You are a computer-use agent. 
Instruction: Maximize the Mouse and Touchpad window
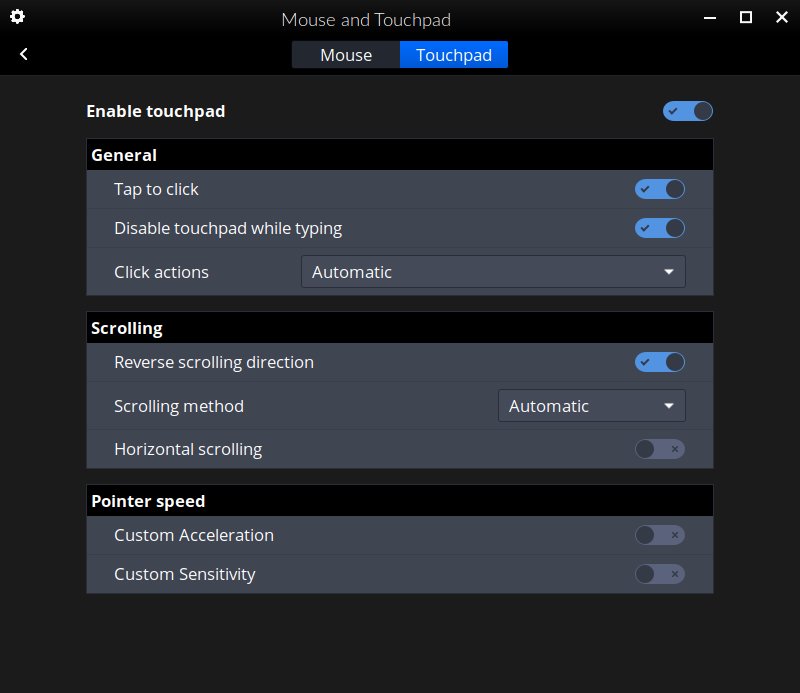(746, 18)
